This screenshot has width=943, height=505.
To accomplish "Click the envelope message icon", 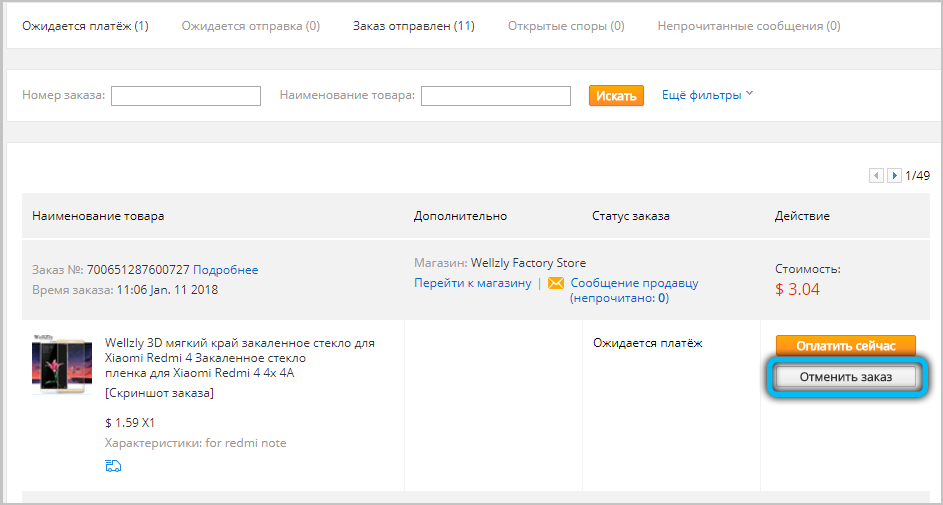I will coord(556,283).
